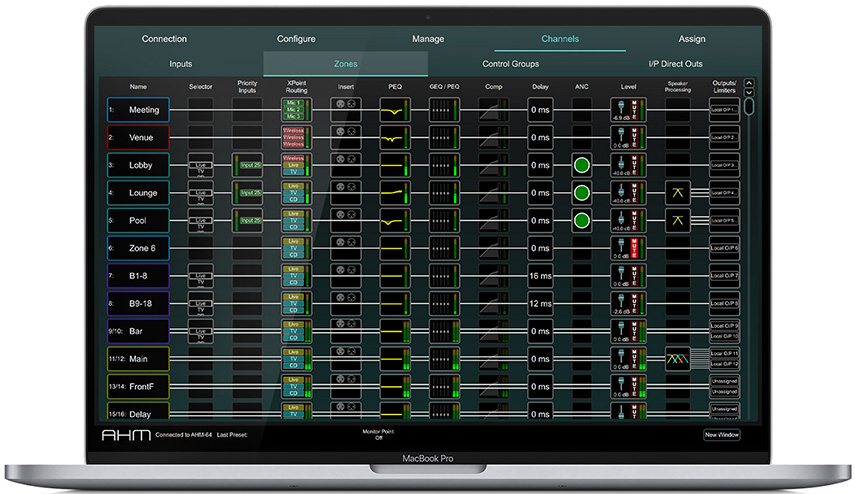Click the New Window button

722,435
